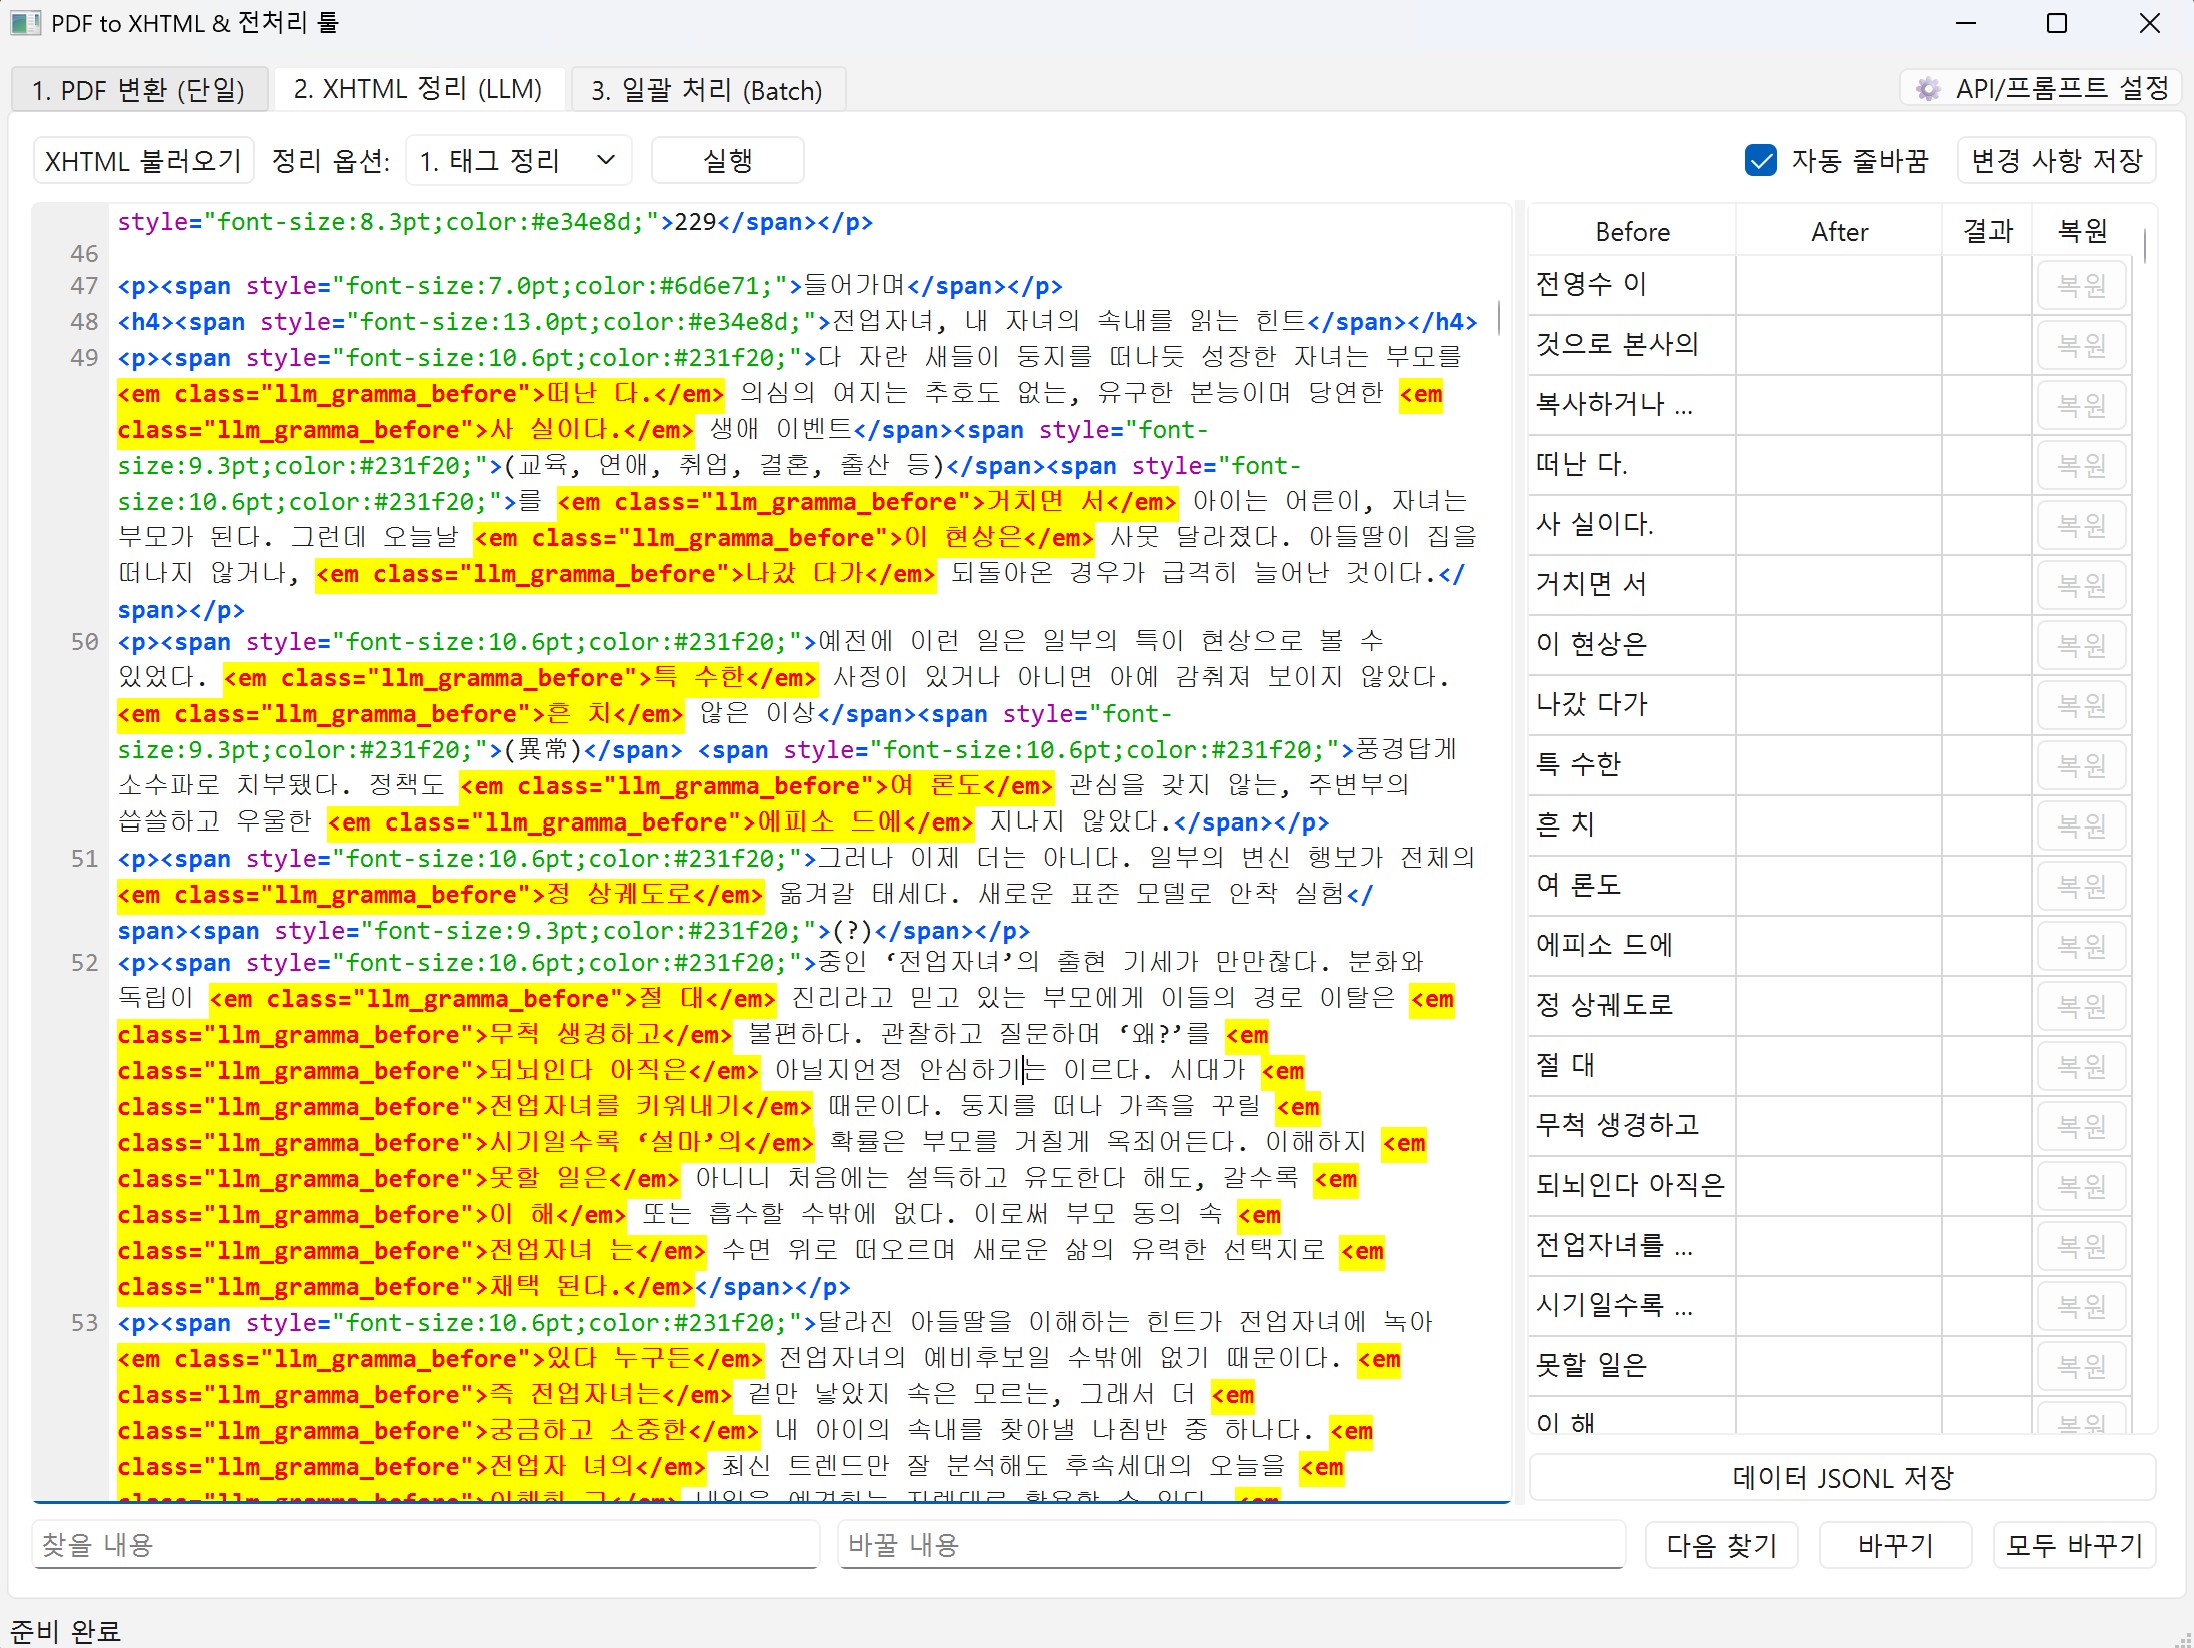Viewport: 2194px width, 1648px height.
Task: Click the 다음 찾기 button
Action: pyautogui.click(x=1721, y=1545)
